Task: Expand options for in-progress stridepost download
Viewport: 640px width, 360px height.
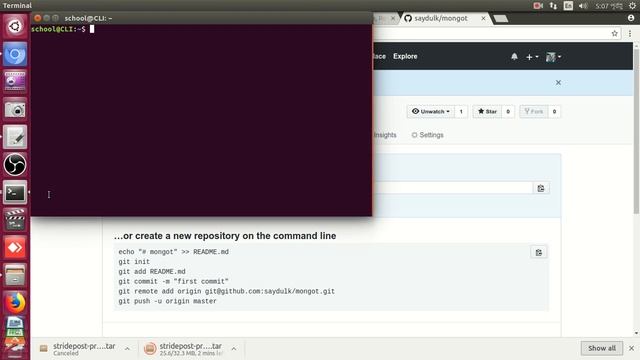Action: pyautogui.click(x=234, y=349)
